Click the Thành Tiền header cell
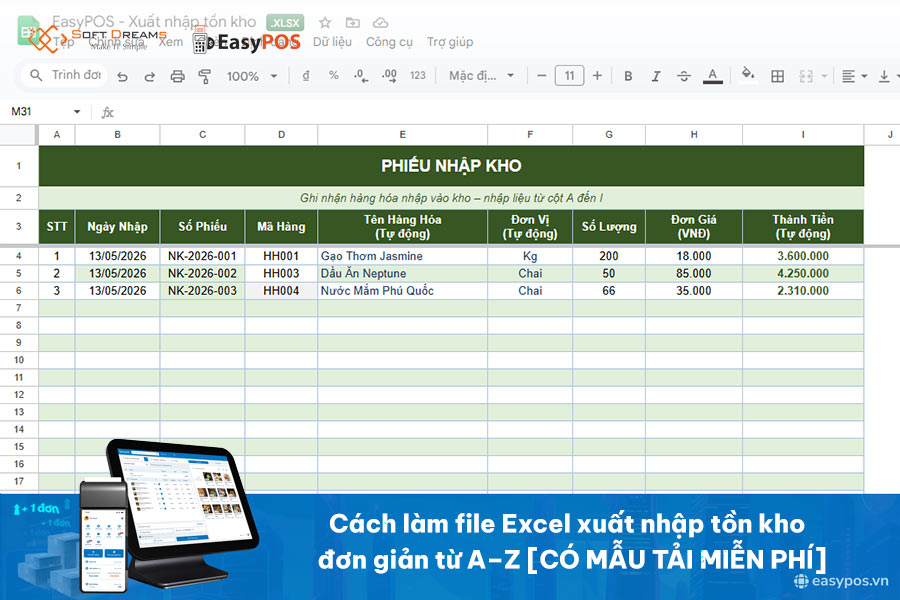 pyautogui.click(x=803, y=227)
